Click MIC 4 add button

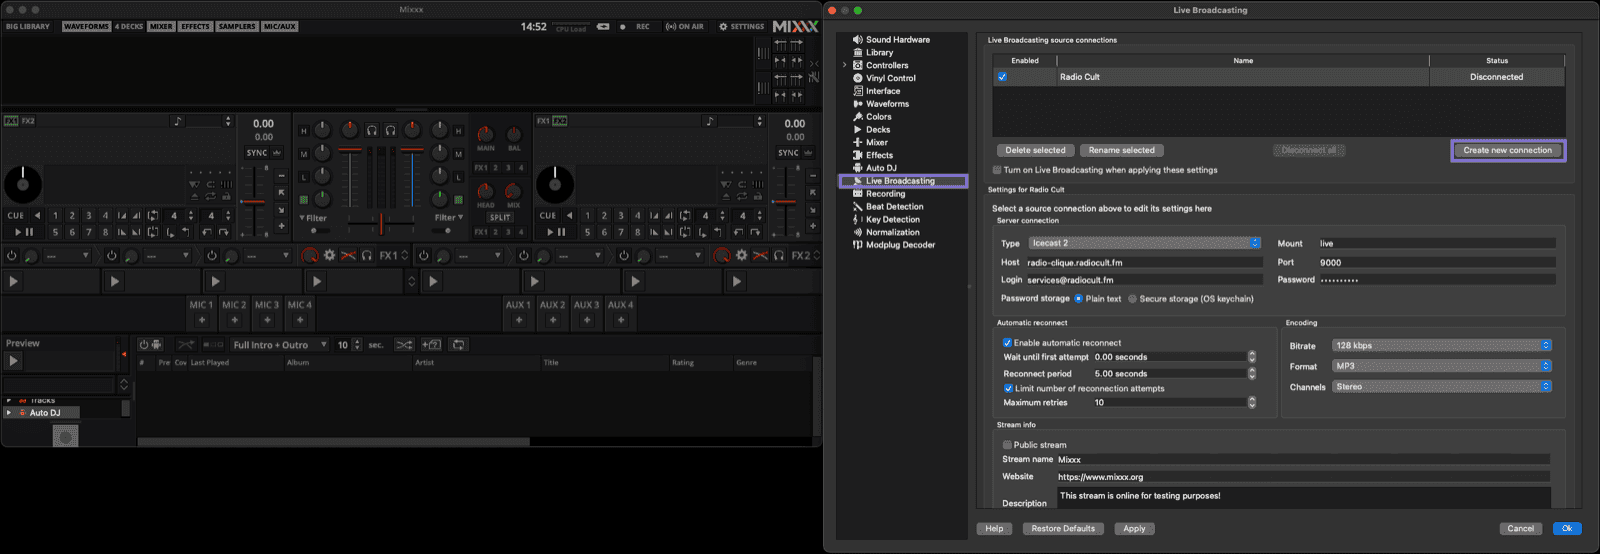300,320
